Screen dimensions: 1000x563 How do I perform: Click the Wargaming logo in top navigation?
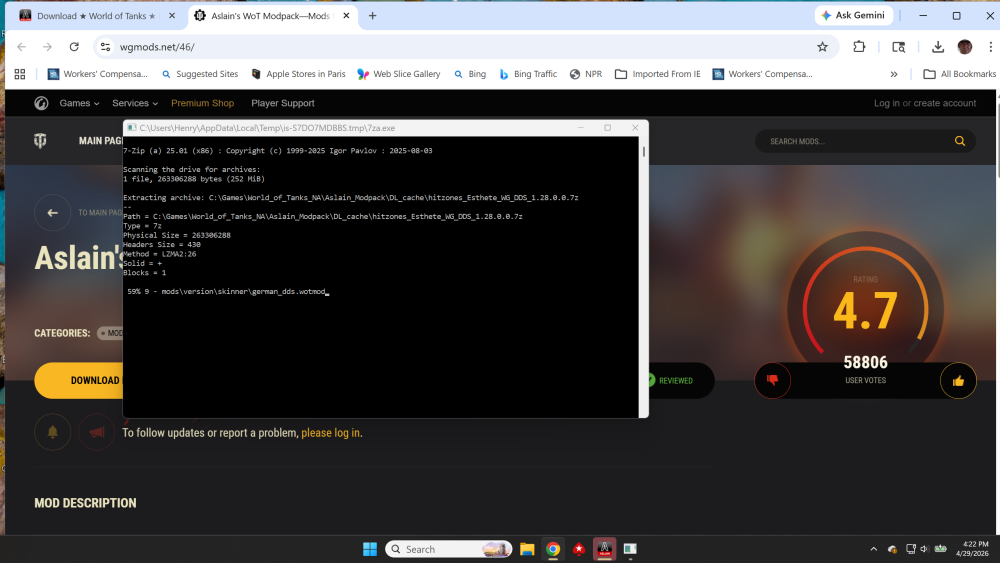pyautogui.click(x=41, y=103)
